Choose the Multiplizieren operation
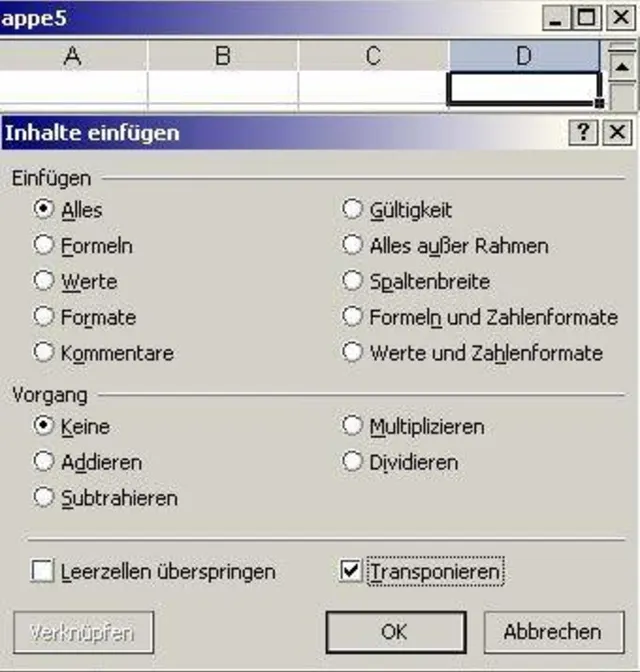This screenshot has height=672, width=640. tap(352, 426)
